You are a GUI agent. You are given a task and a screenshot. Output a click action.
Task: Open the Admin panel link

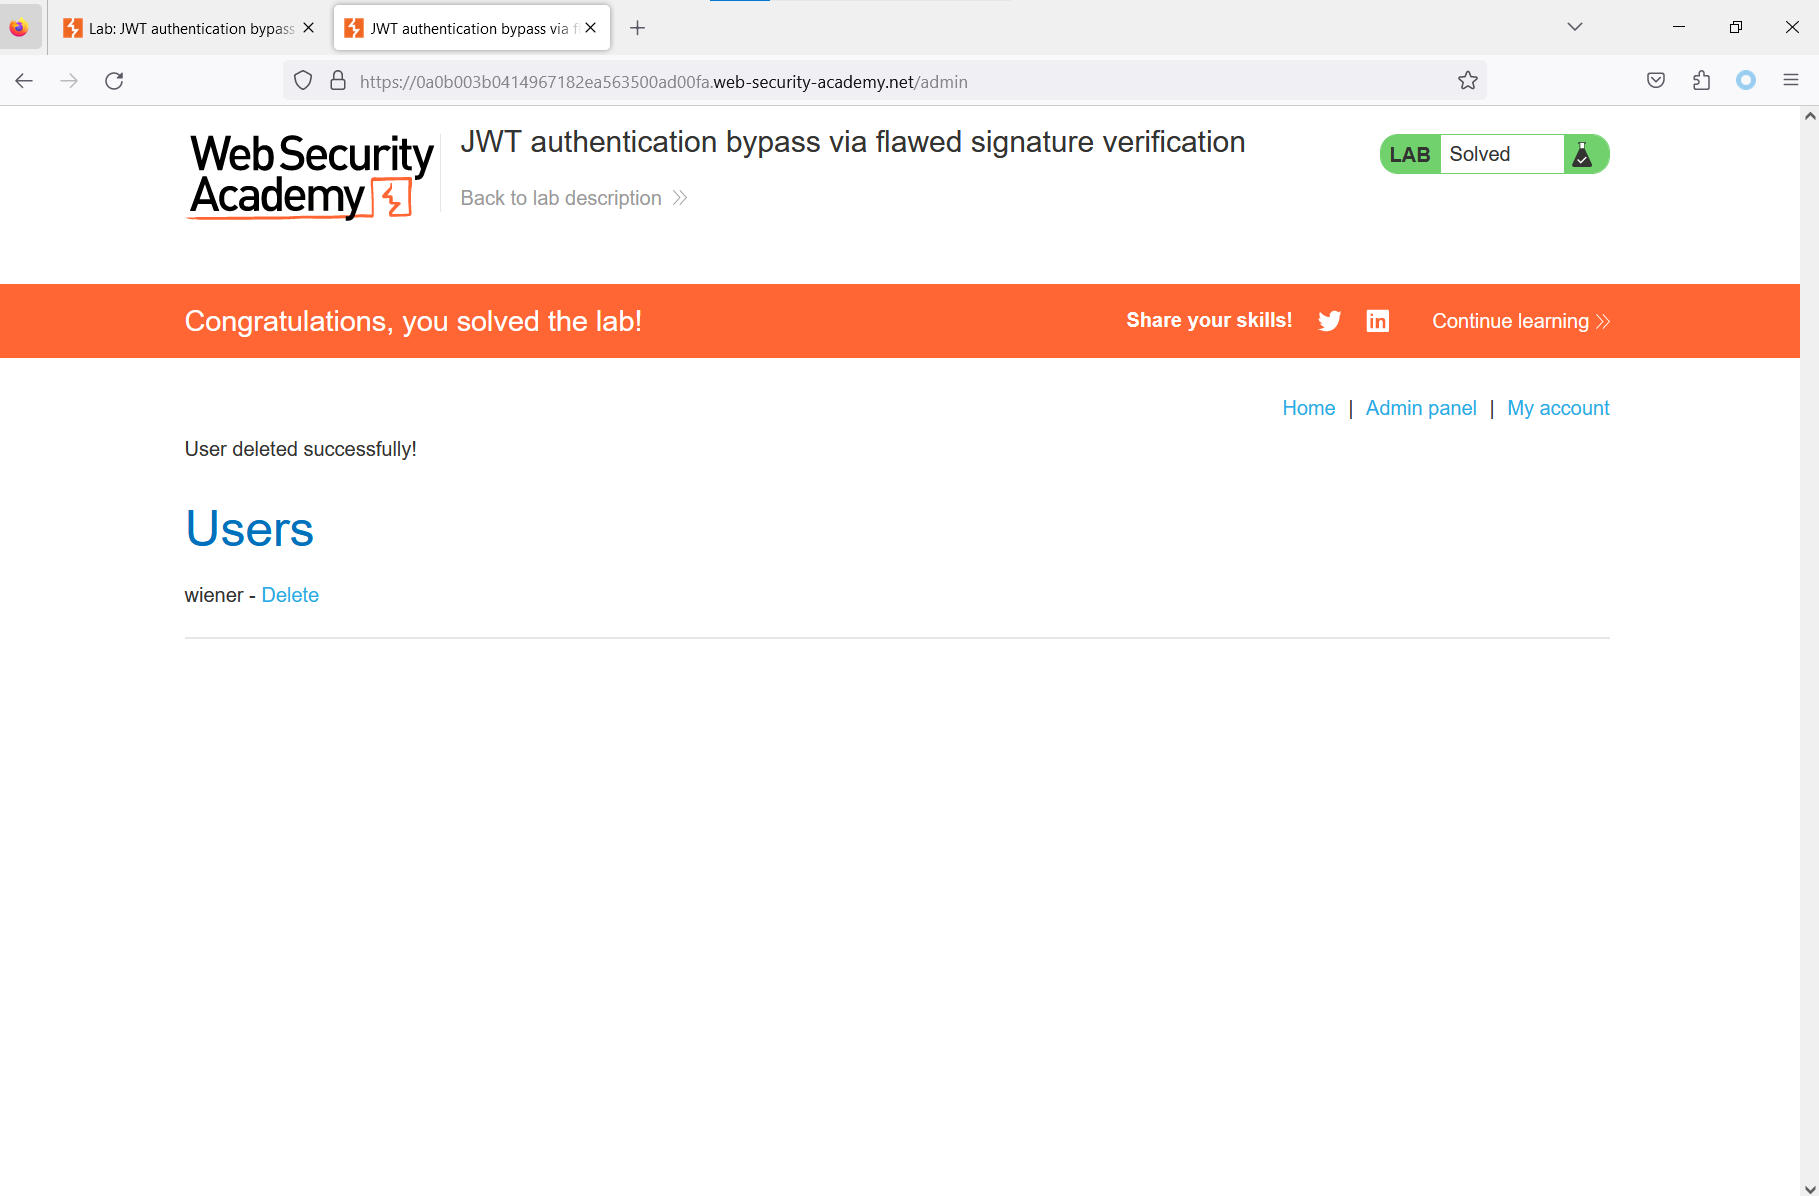pos(1421,408)
